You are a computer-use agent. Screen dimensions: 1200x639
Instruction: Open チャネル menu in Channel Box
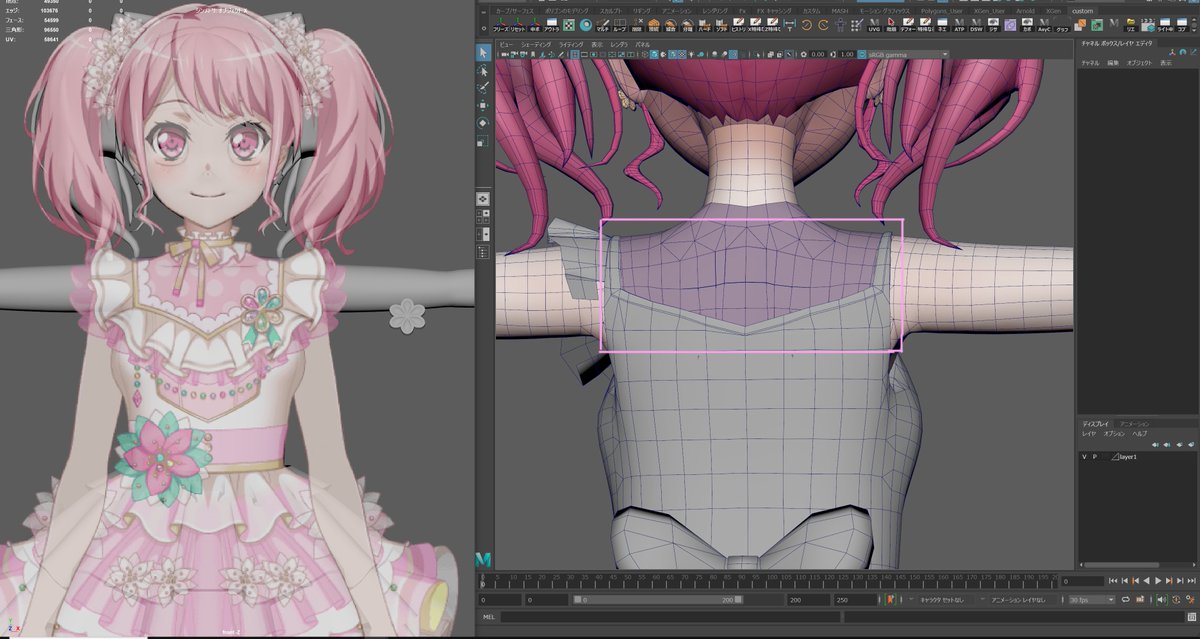click(x=1089, y=63)
